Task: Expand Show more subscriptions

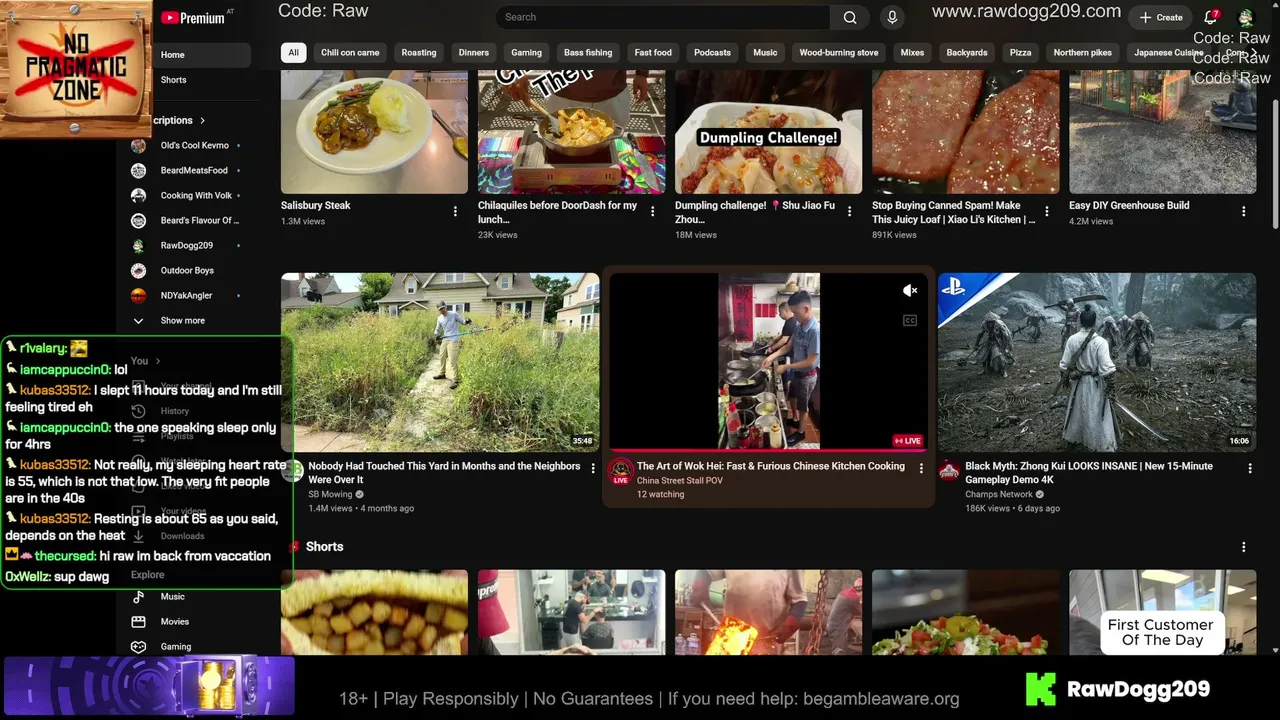Action: tap(182, 320)
